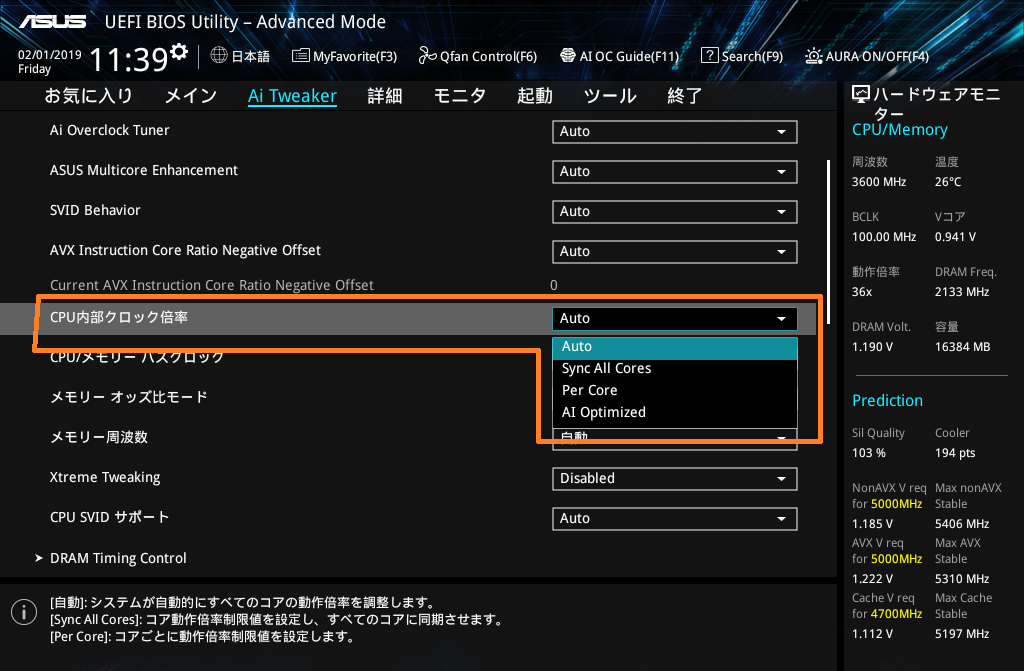The width and height of the screenshot is (1024, 671).
Task: Switch to the お気に入り tab
Action: coord(88,96)
